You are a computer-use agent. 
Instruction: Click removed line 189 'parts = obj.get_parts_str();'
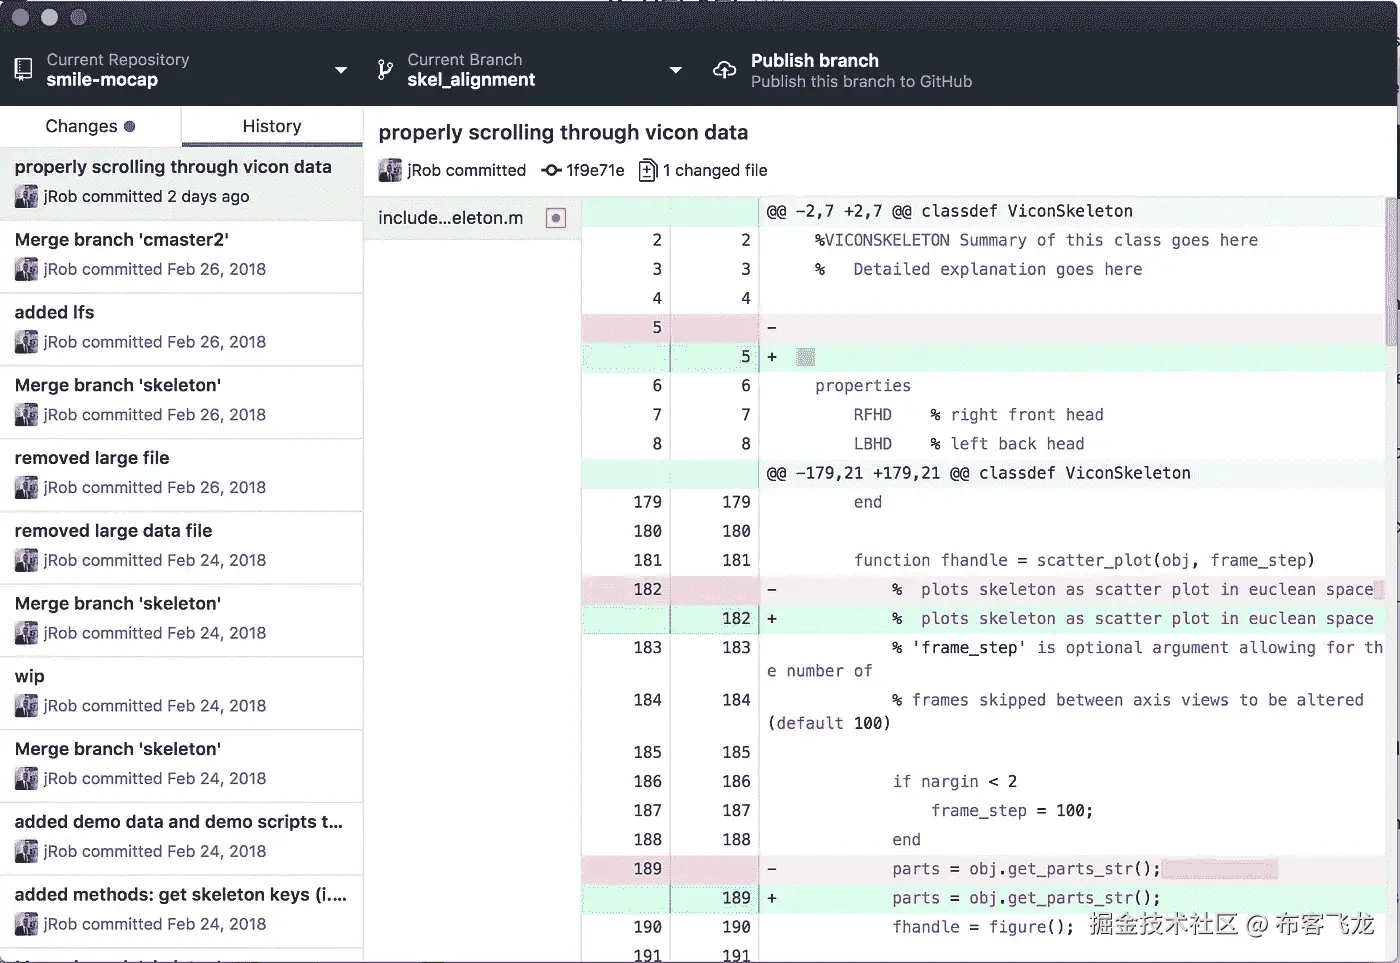click(983, 869)
